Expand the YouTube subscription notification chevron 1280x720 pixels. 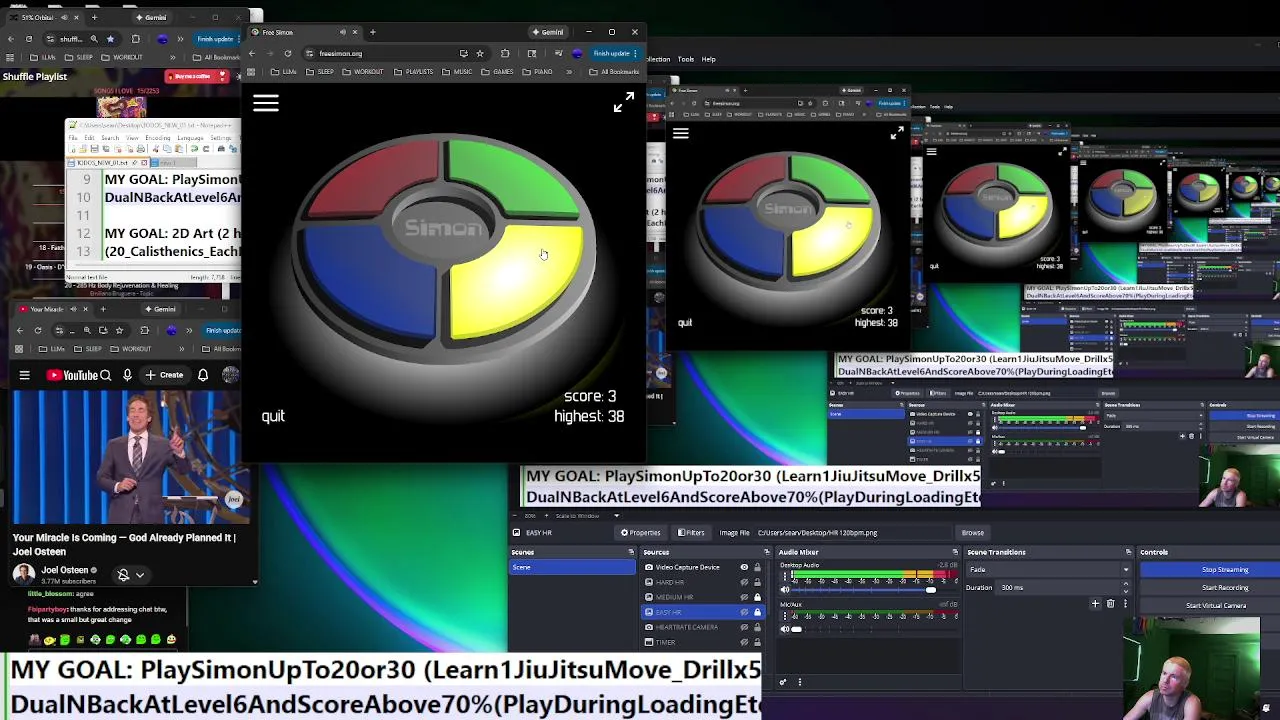(140, 575)
